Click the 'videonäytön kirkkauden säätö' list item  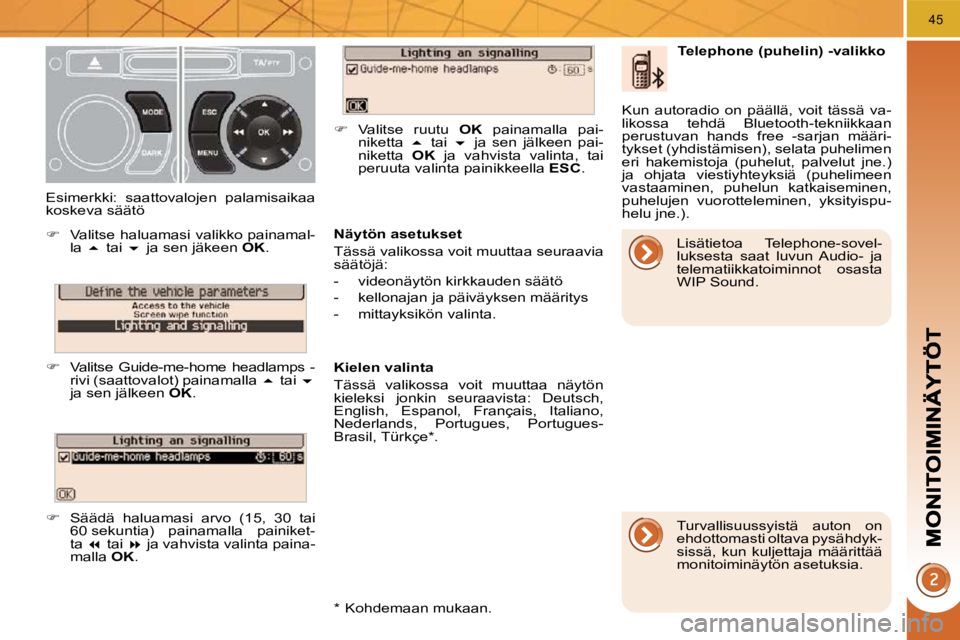coord(460,281)
